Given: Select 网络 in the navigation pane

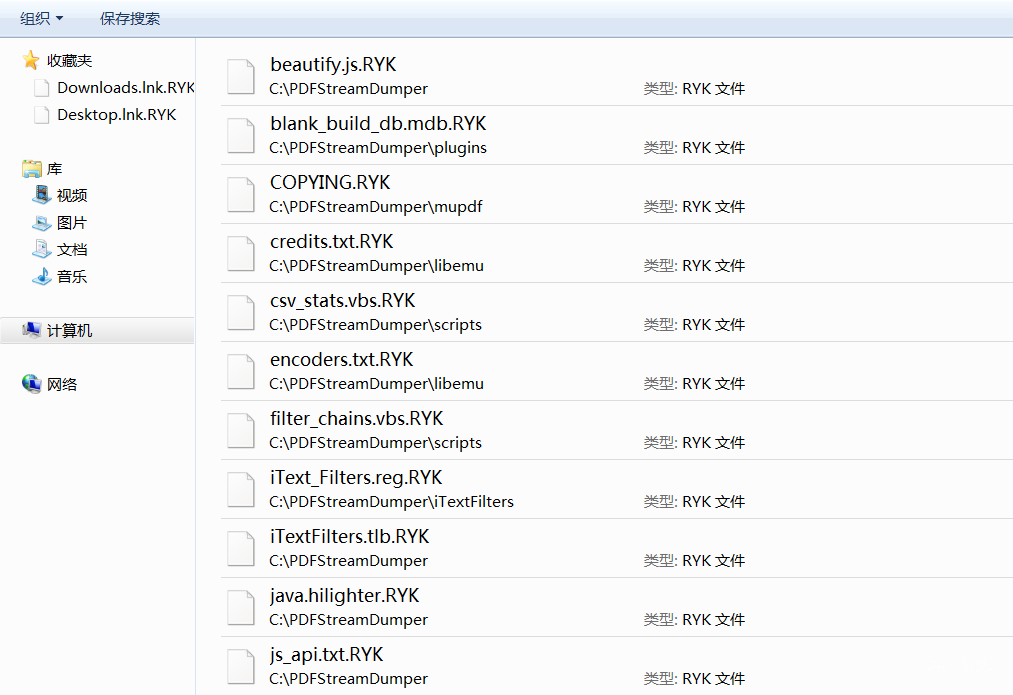Looking at the screenshot, I should pyautogui.click(x=61, y=384).
